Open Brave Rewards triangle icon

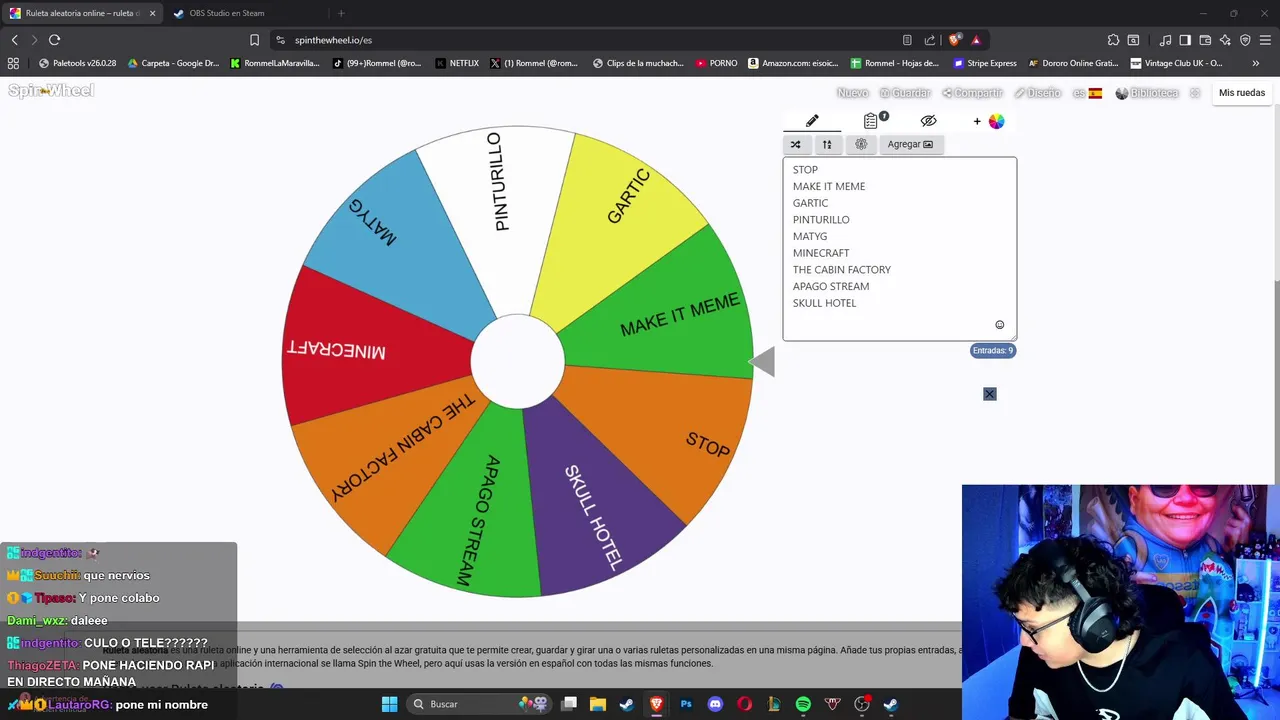(976, 40)
